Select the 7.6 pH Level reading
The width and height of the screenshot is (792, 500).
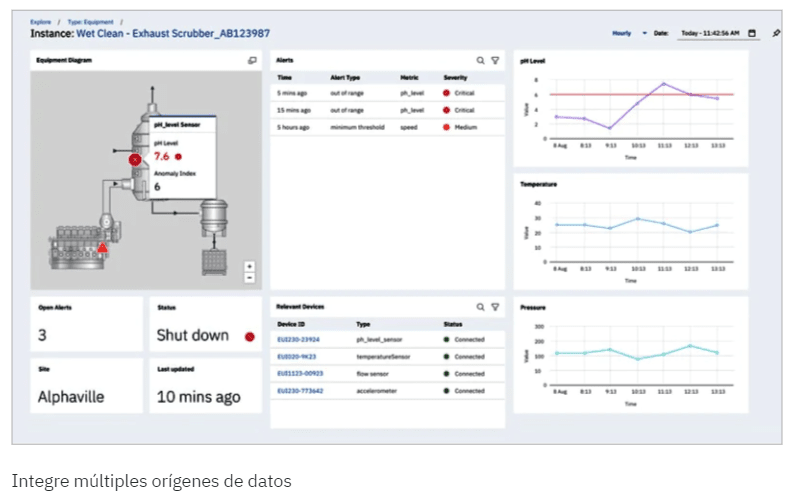[162, 157]
